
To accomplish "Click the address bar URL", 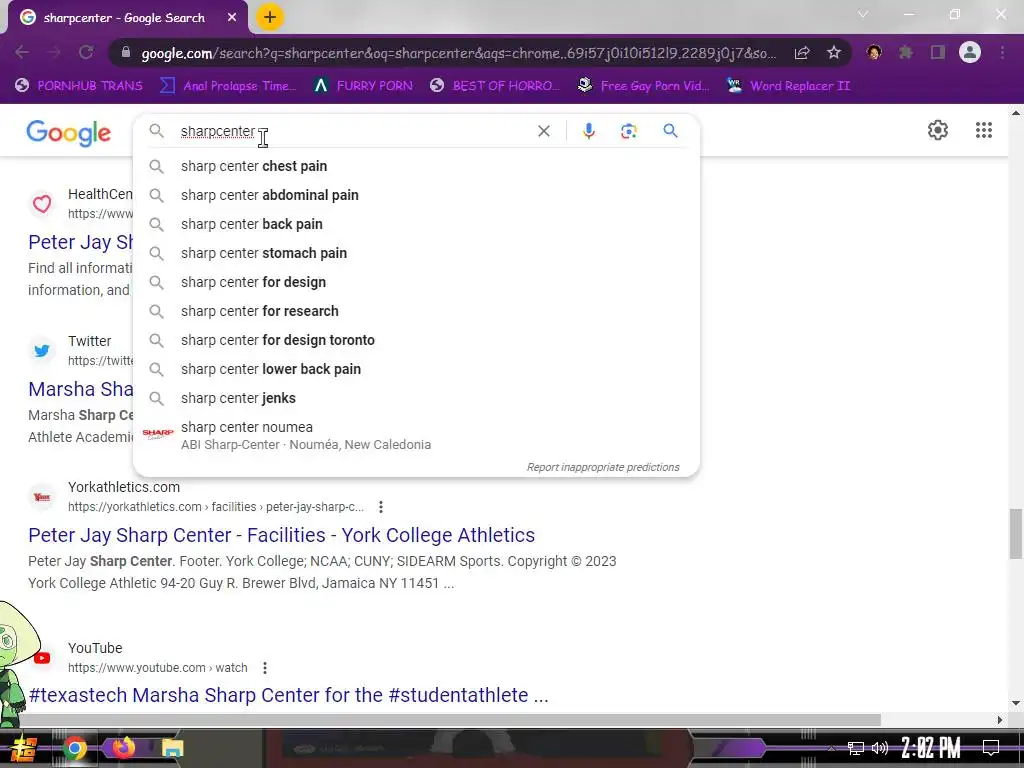I will [458, 53].
